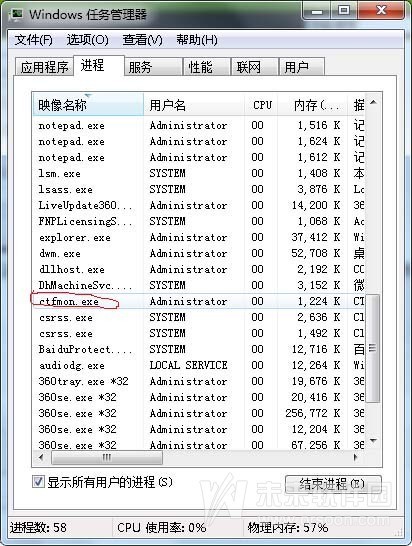Image resolution: width=412 pixels, height=546 pixels.
Task: Select the 360tray.exe *32 process
Action: click(x=199, y=381)
